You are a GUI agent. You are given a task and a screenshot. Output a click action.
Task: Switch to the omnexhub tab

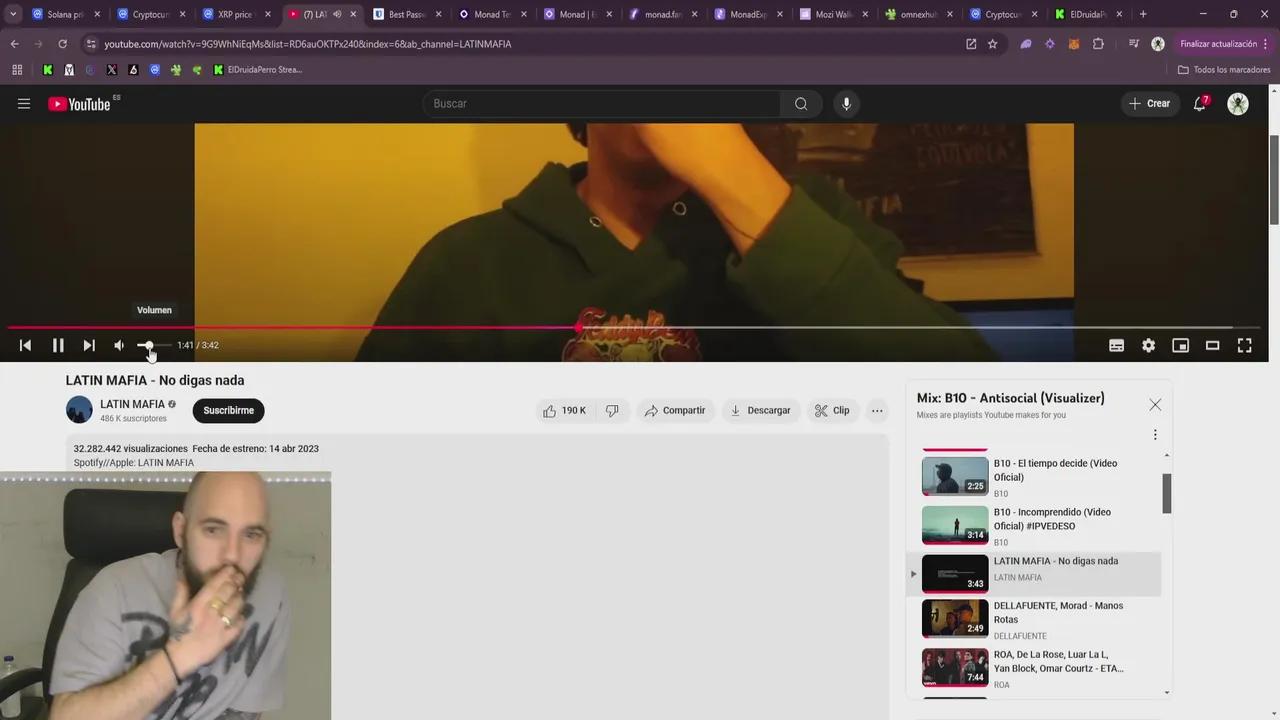pos(918,14)
